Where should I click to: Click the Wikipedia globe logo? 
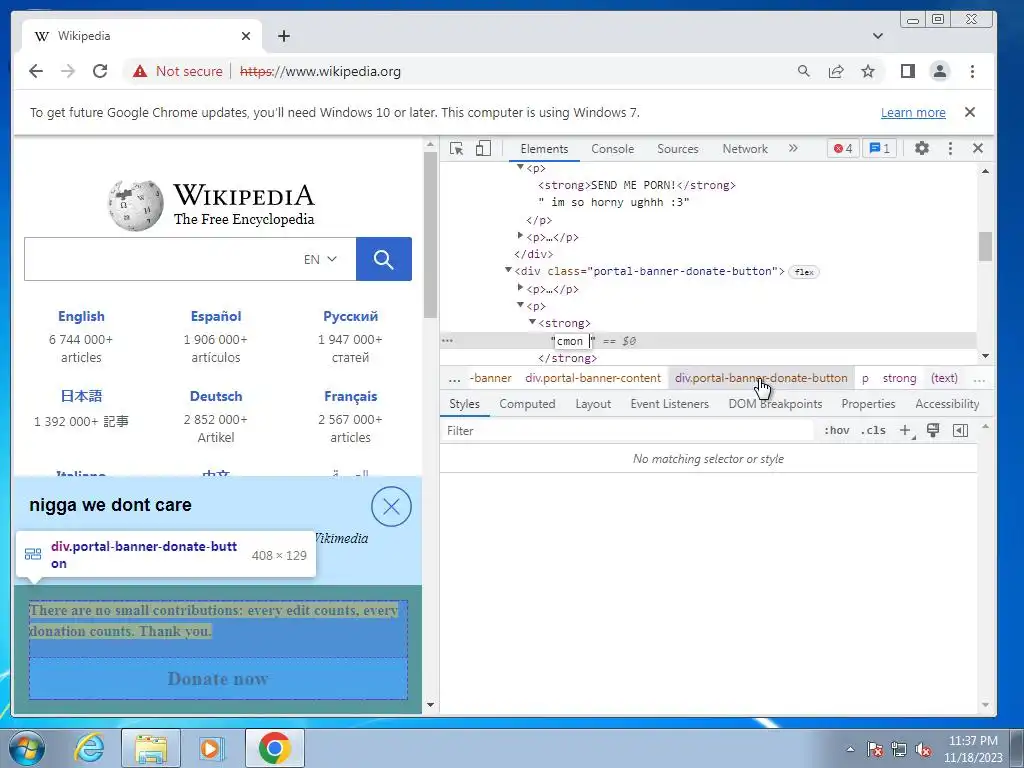(135, 205)
